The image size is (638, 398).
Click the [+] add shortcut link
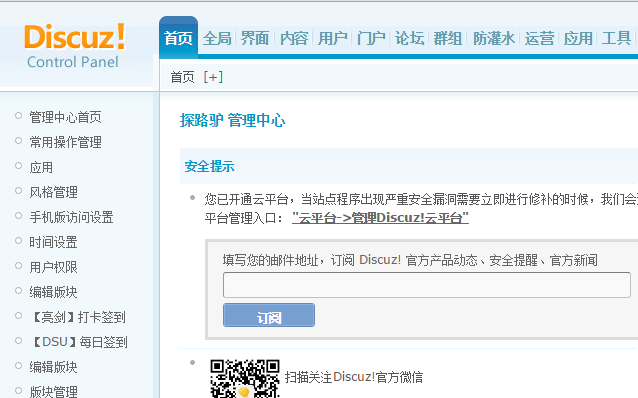(213, 77)
